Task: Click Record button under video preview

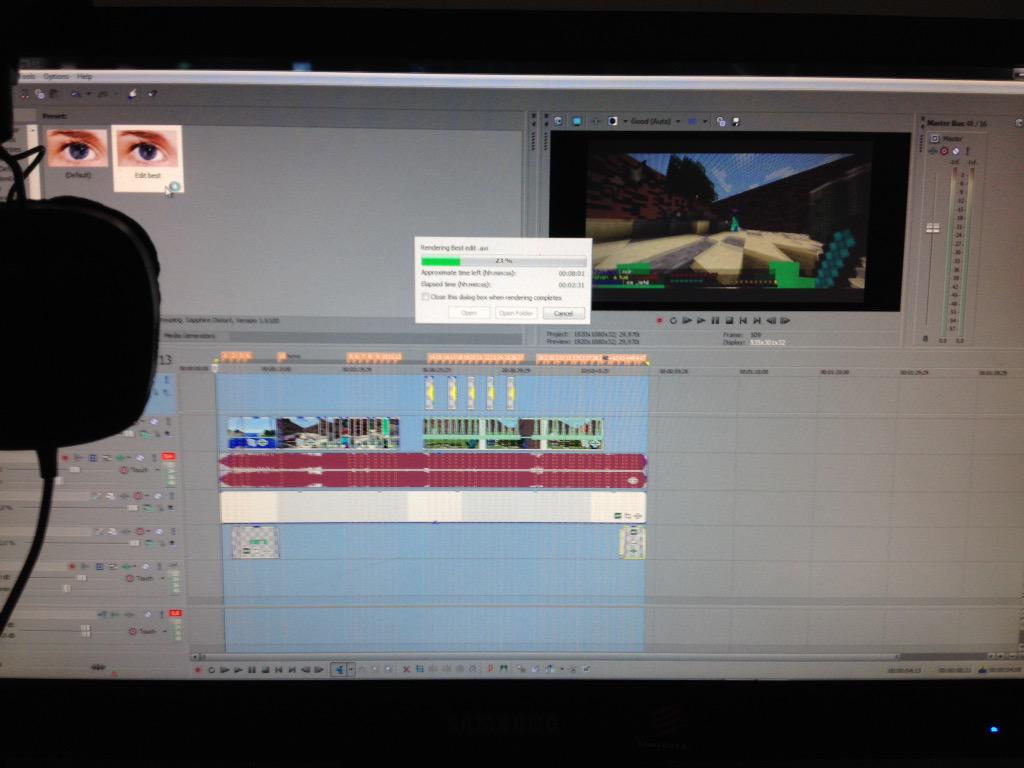Action: [660, 321]
